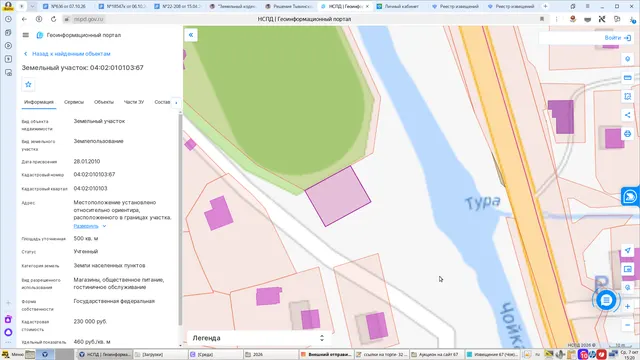Select the date 28.01.2010 value
This screenshot has width=640, height=360.
(87, 162)
